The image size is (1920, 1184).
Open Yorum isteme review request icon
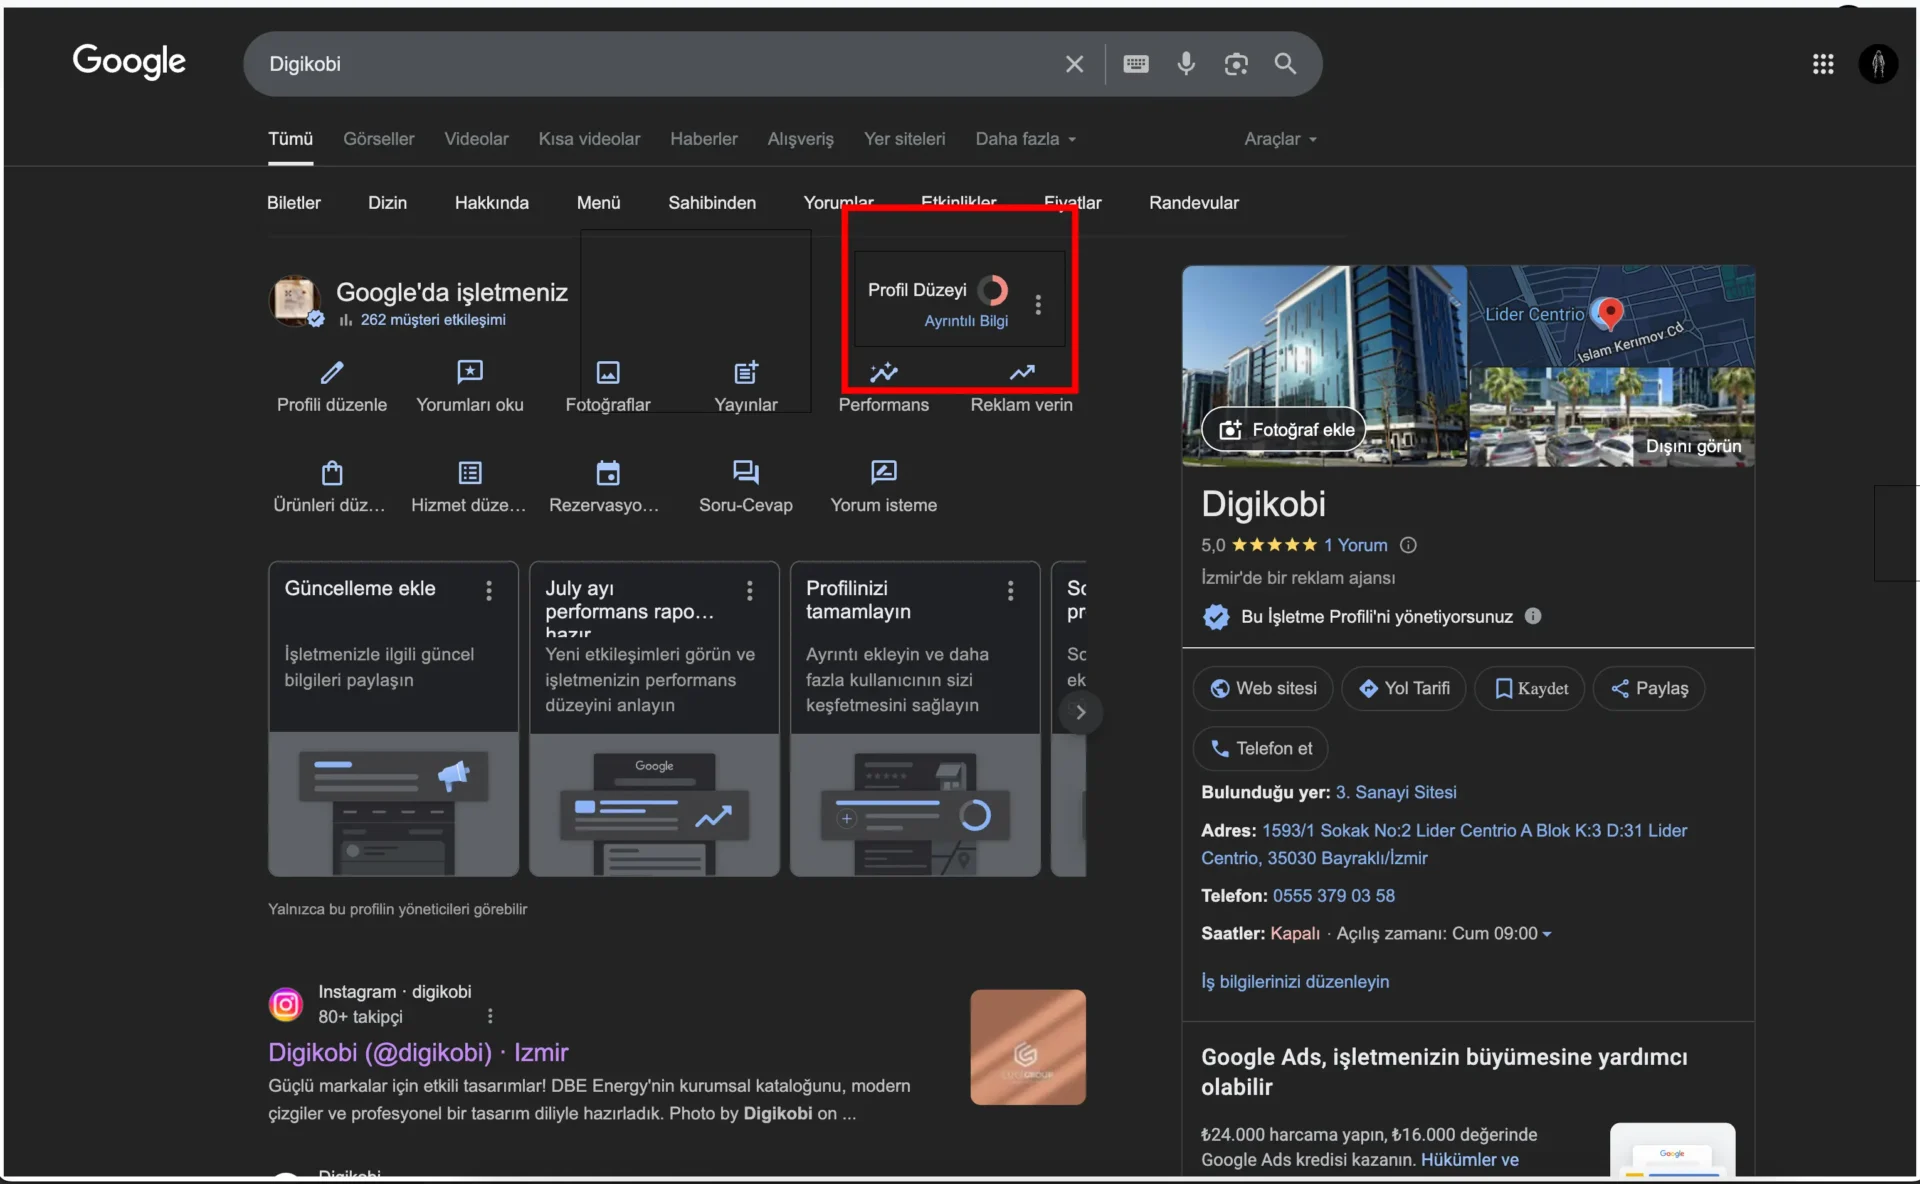(x=884, y=472)
